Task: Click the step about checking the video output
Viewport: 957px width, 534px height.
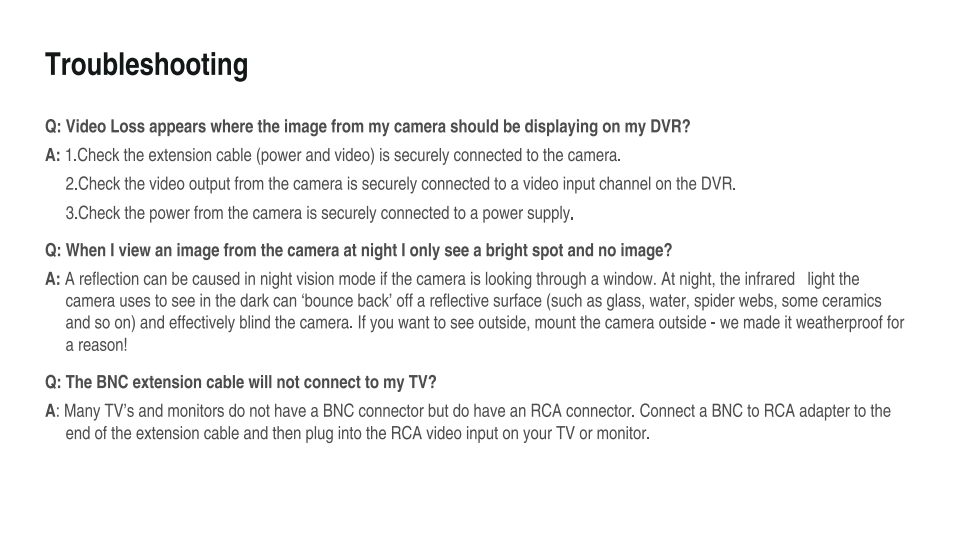Action: pos(400,184)
